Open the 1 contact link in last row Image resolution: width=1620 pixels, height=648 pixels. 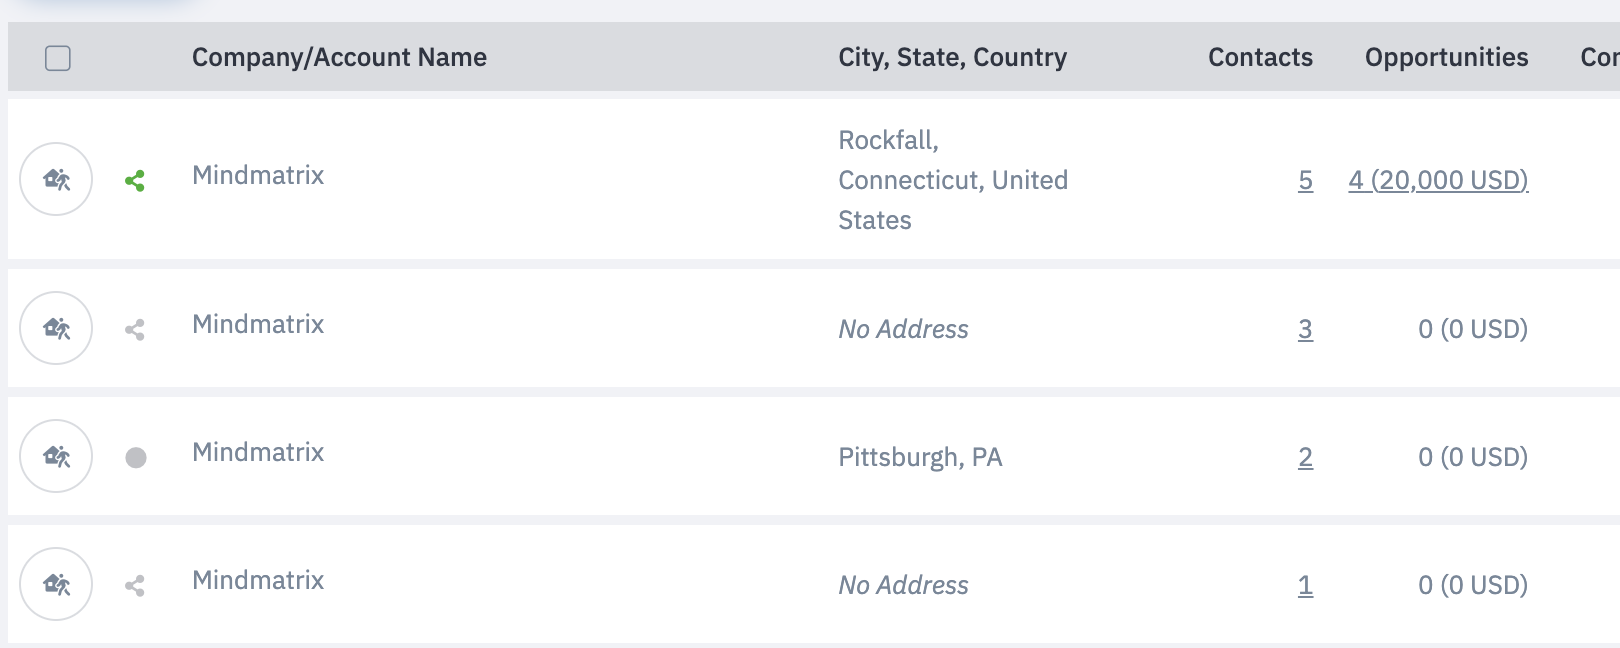tap(1305, 585)
